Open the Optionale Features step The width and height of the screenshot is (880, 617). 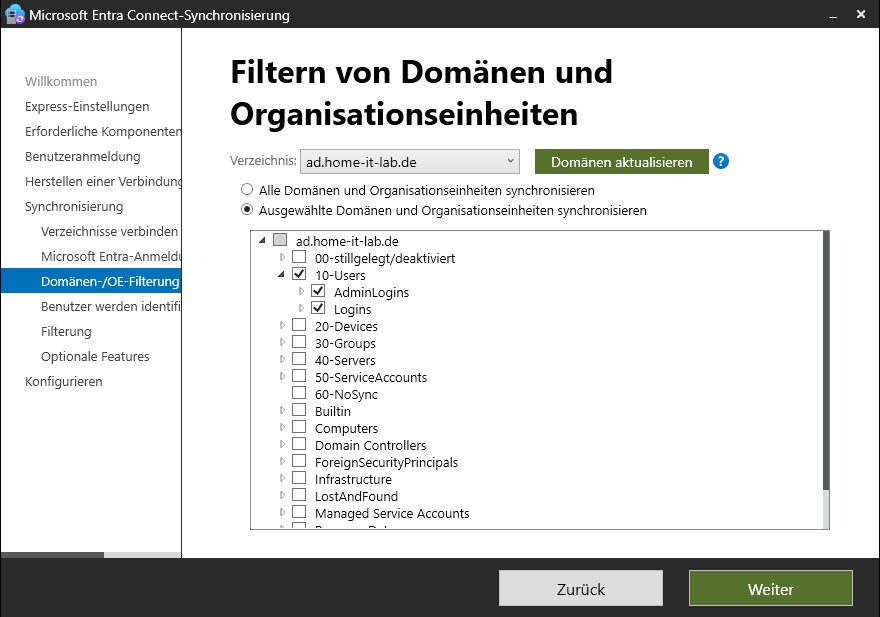[x=95, y=357]
